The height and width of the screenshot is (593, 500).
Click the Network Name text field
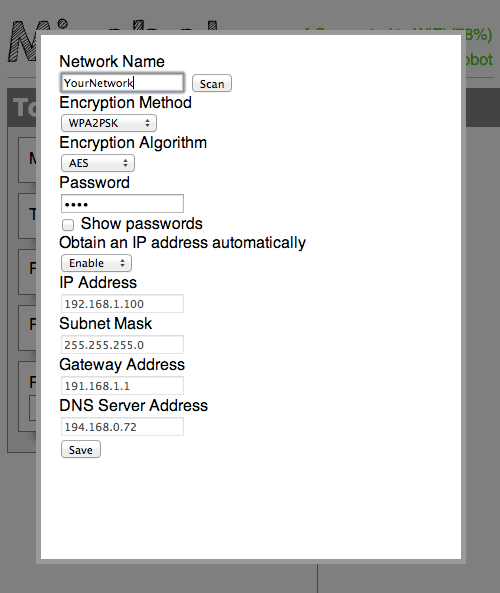pos(122,83)
